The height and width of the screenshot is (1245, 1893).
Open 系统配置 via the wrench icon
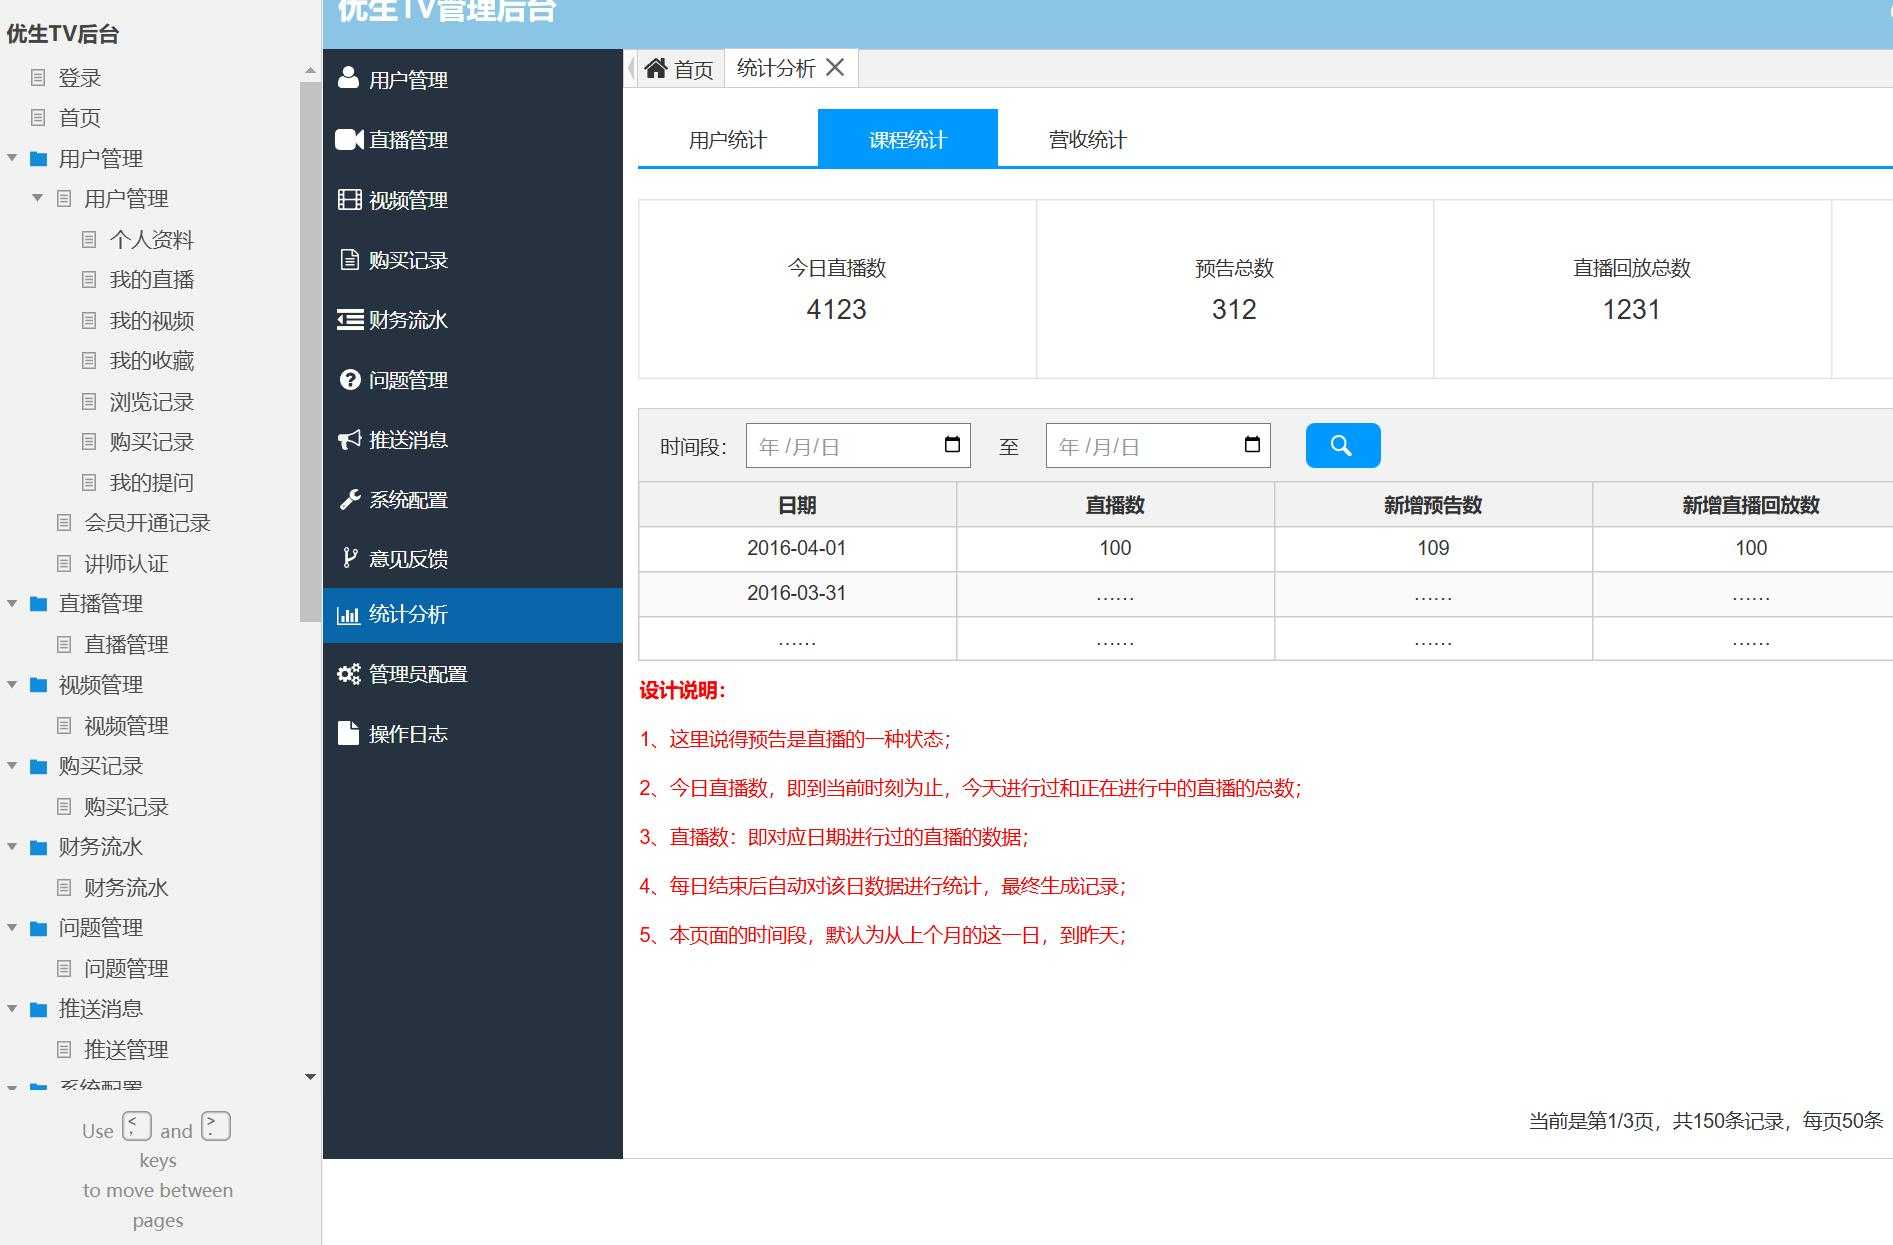(x=347, y=499)
